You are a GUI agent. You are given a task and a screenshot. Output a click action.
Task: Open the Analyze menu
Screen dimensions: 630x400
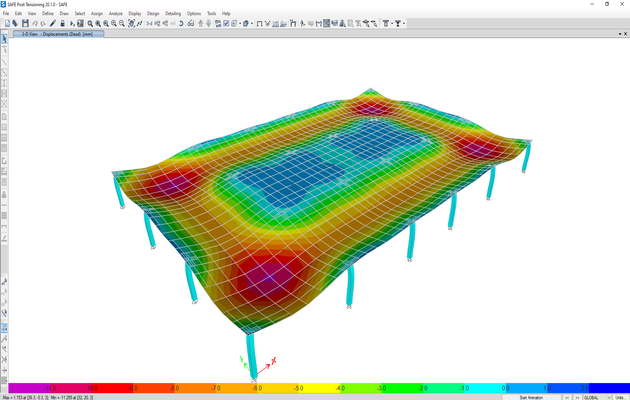(115, 14)
